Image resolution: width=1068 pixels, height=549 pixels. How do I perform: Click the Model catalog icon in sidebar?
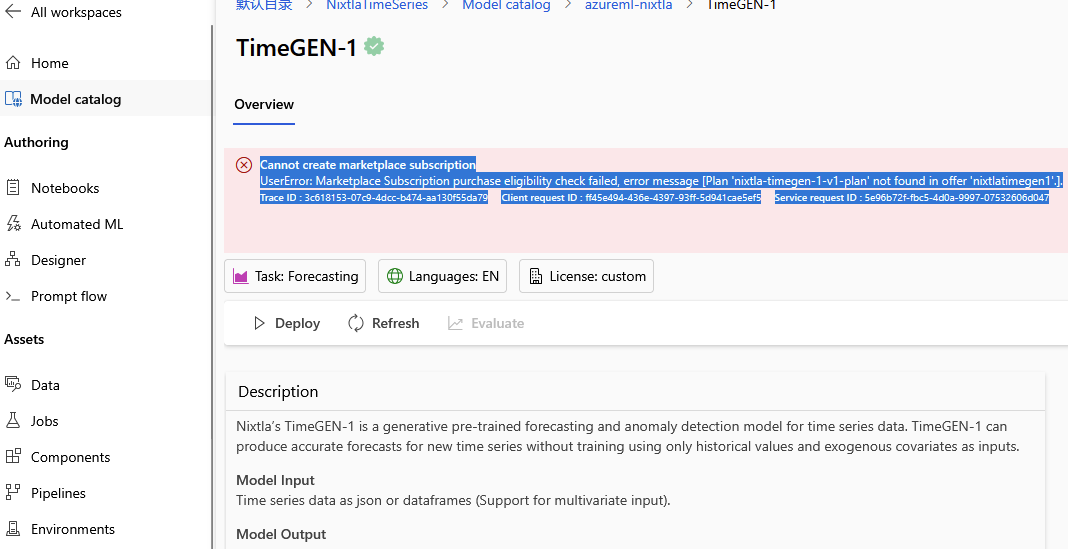click(x=13, y=99)
